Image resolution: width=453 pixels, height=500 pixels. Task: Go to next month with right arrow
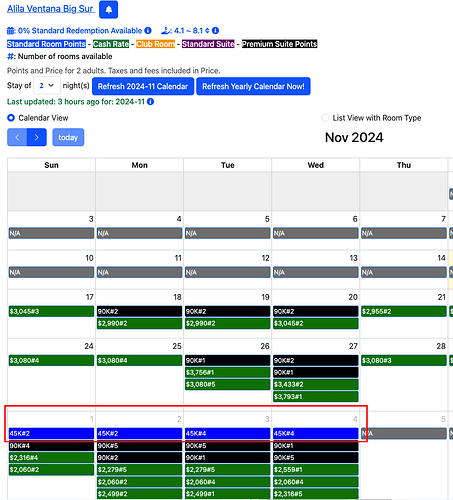[x=37, y=137]
